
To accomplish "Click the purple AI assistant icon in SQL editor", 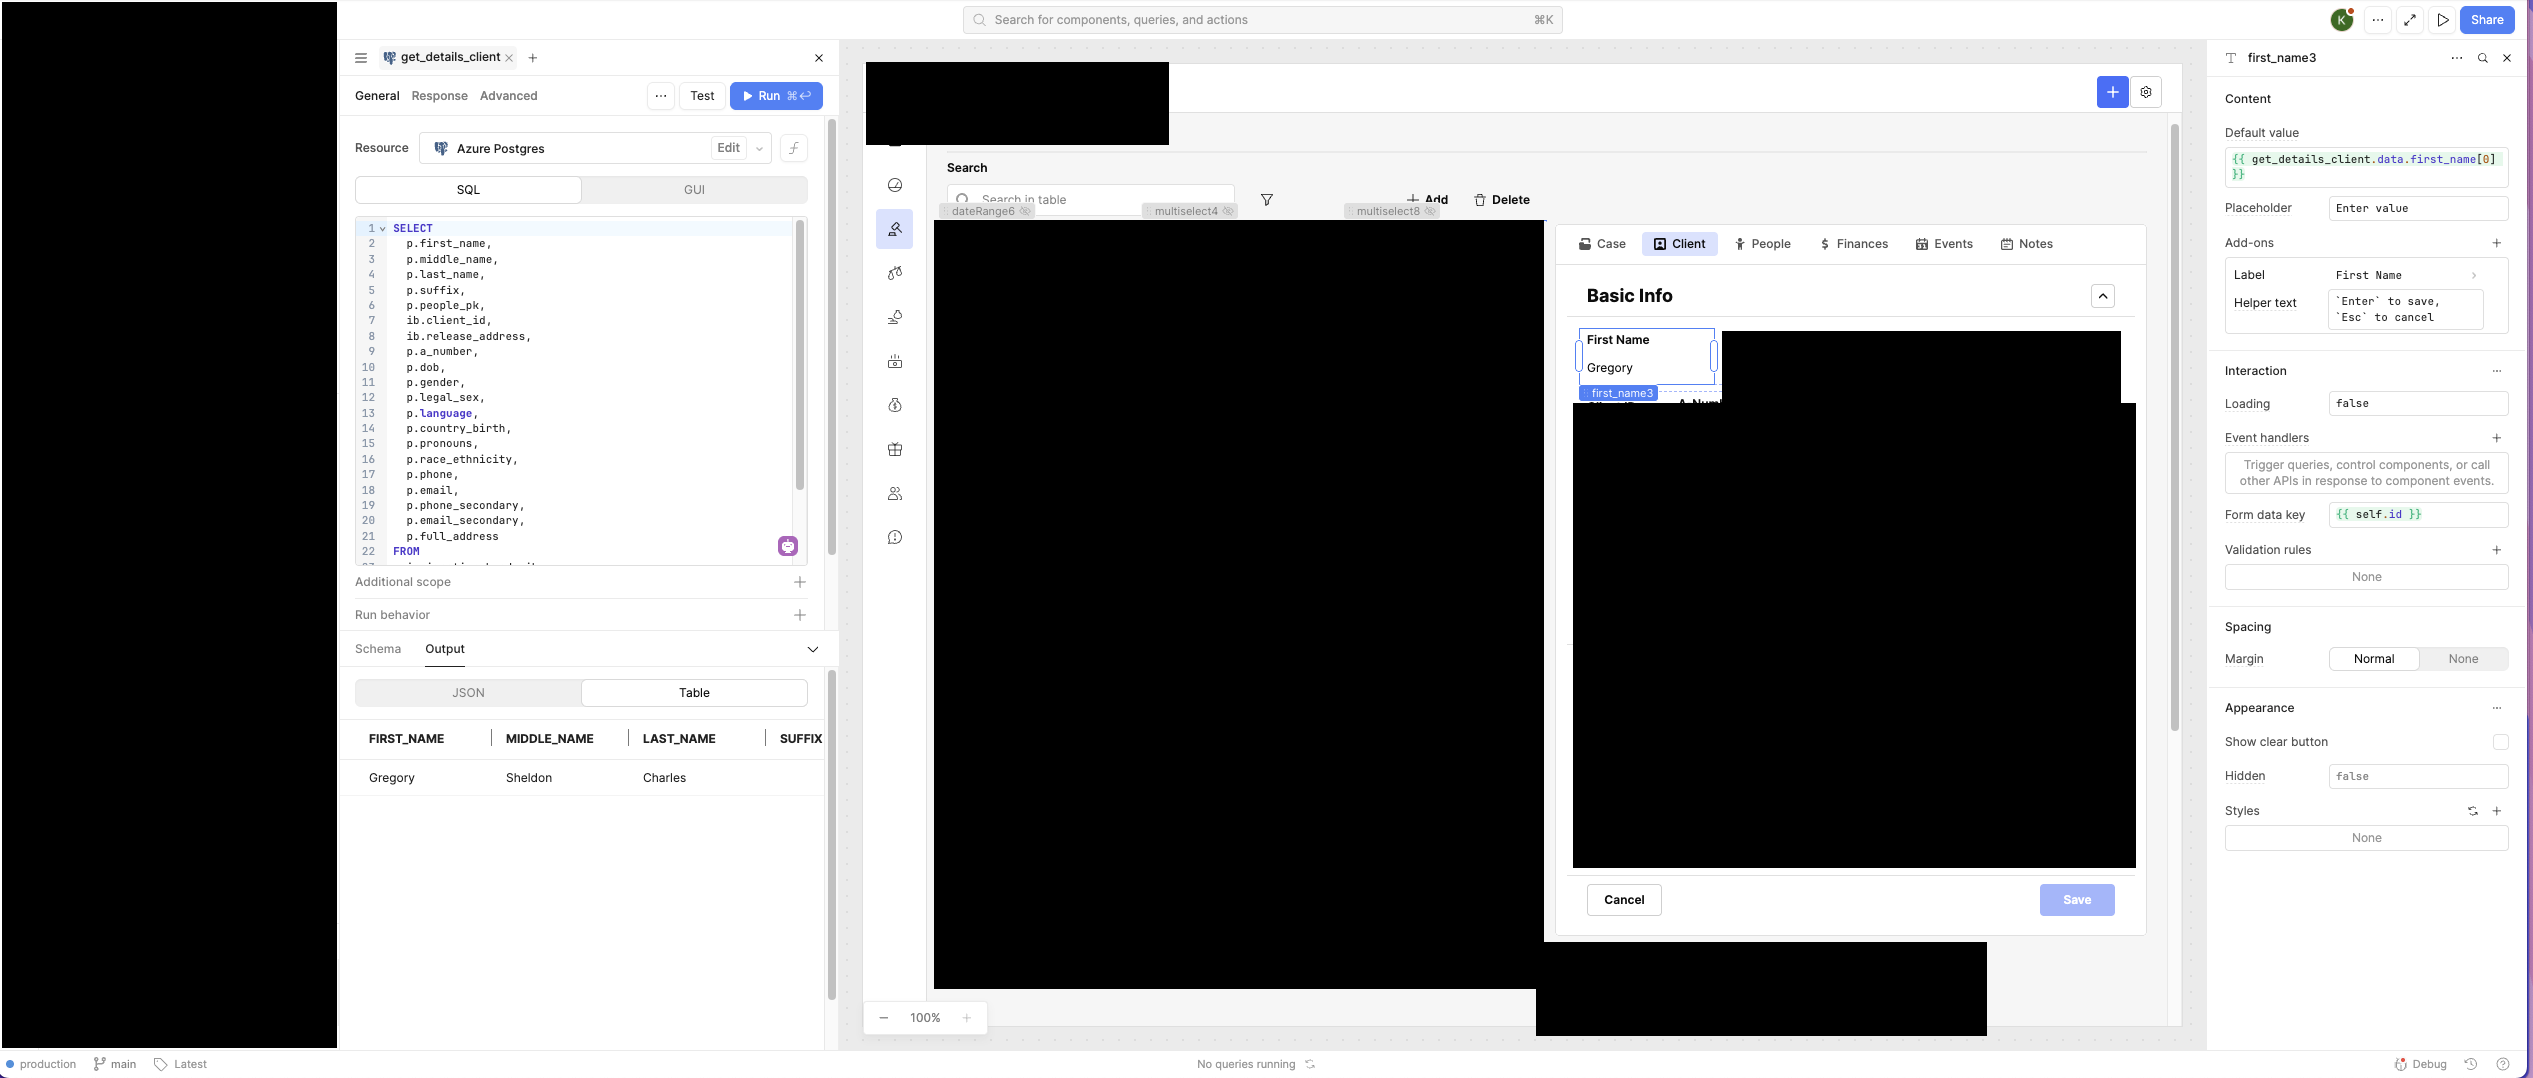I will click(x=788, y=546).
